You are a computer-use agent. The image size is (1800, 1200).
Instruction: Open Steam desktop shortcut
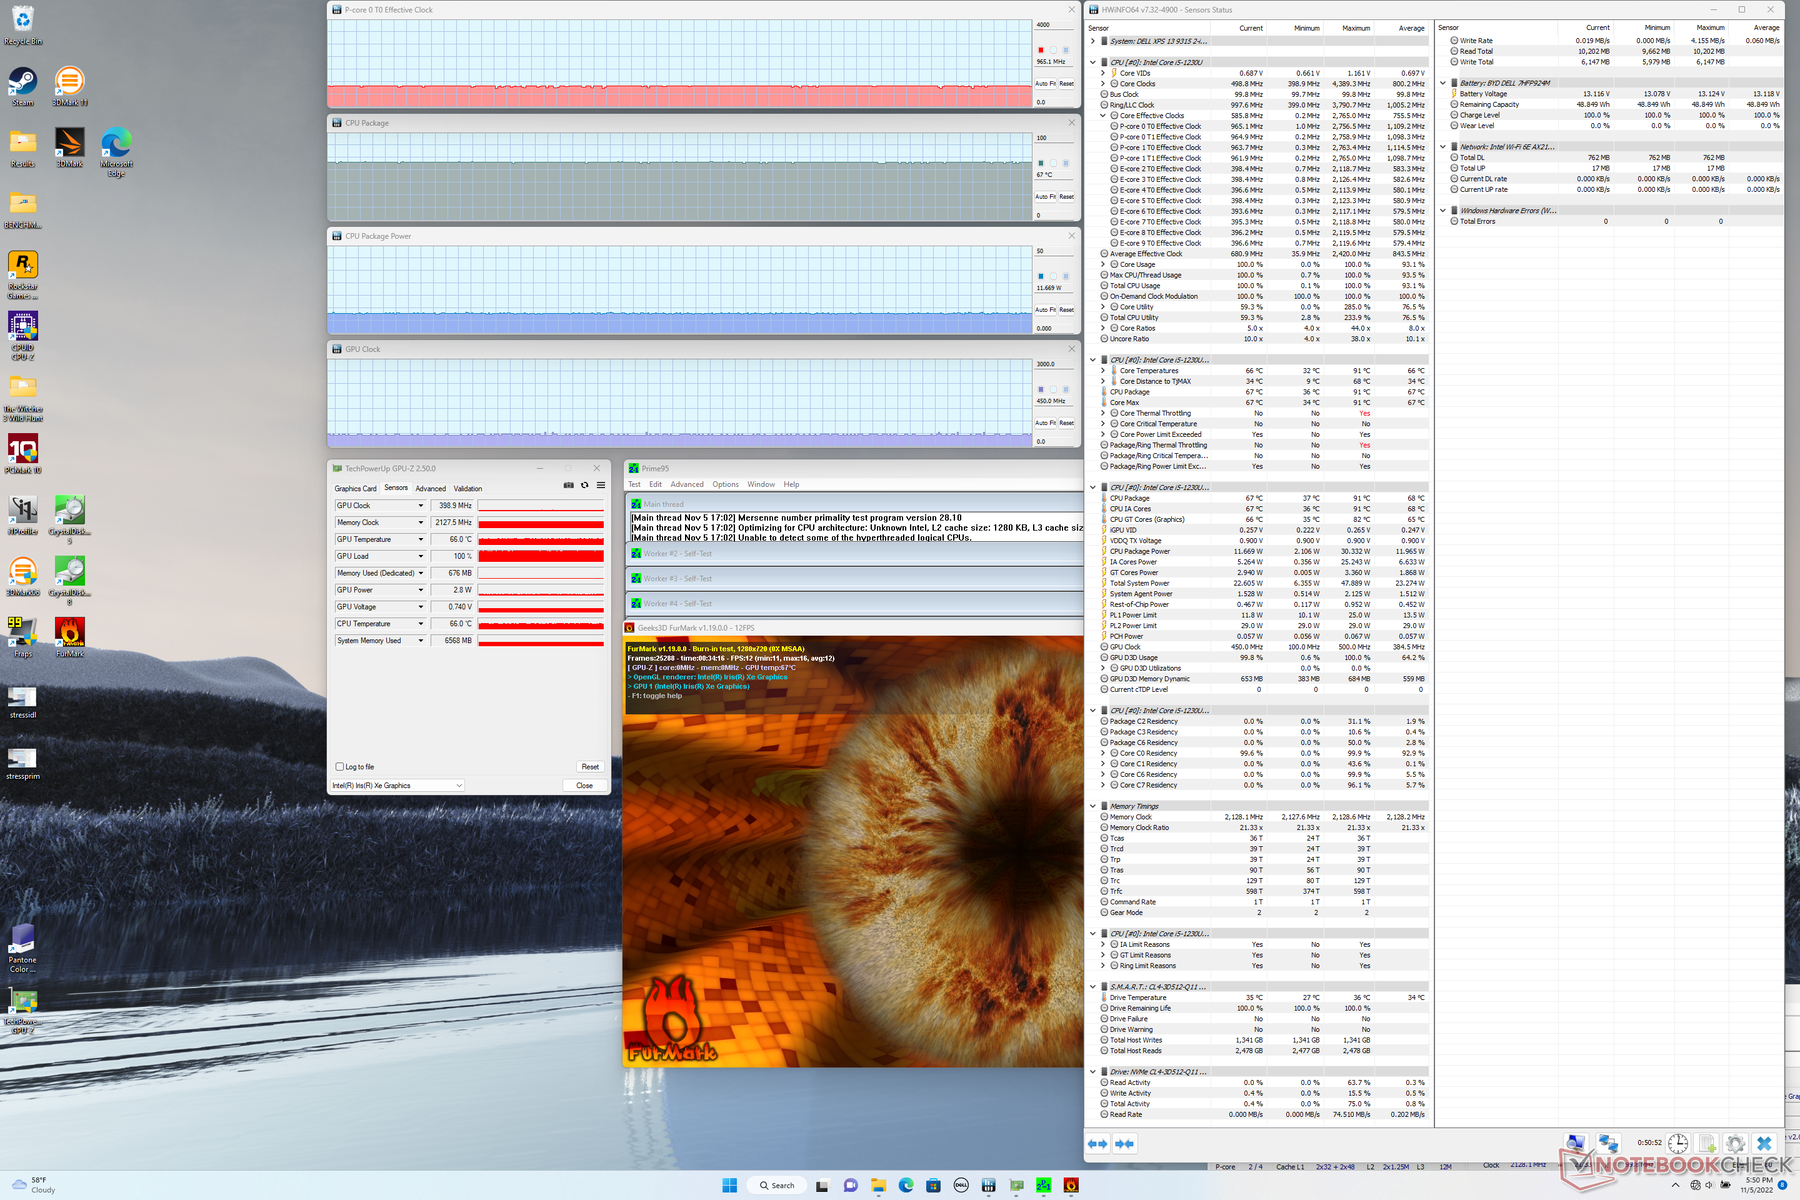(x=23, y=87)
